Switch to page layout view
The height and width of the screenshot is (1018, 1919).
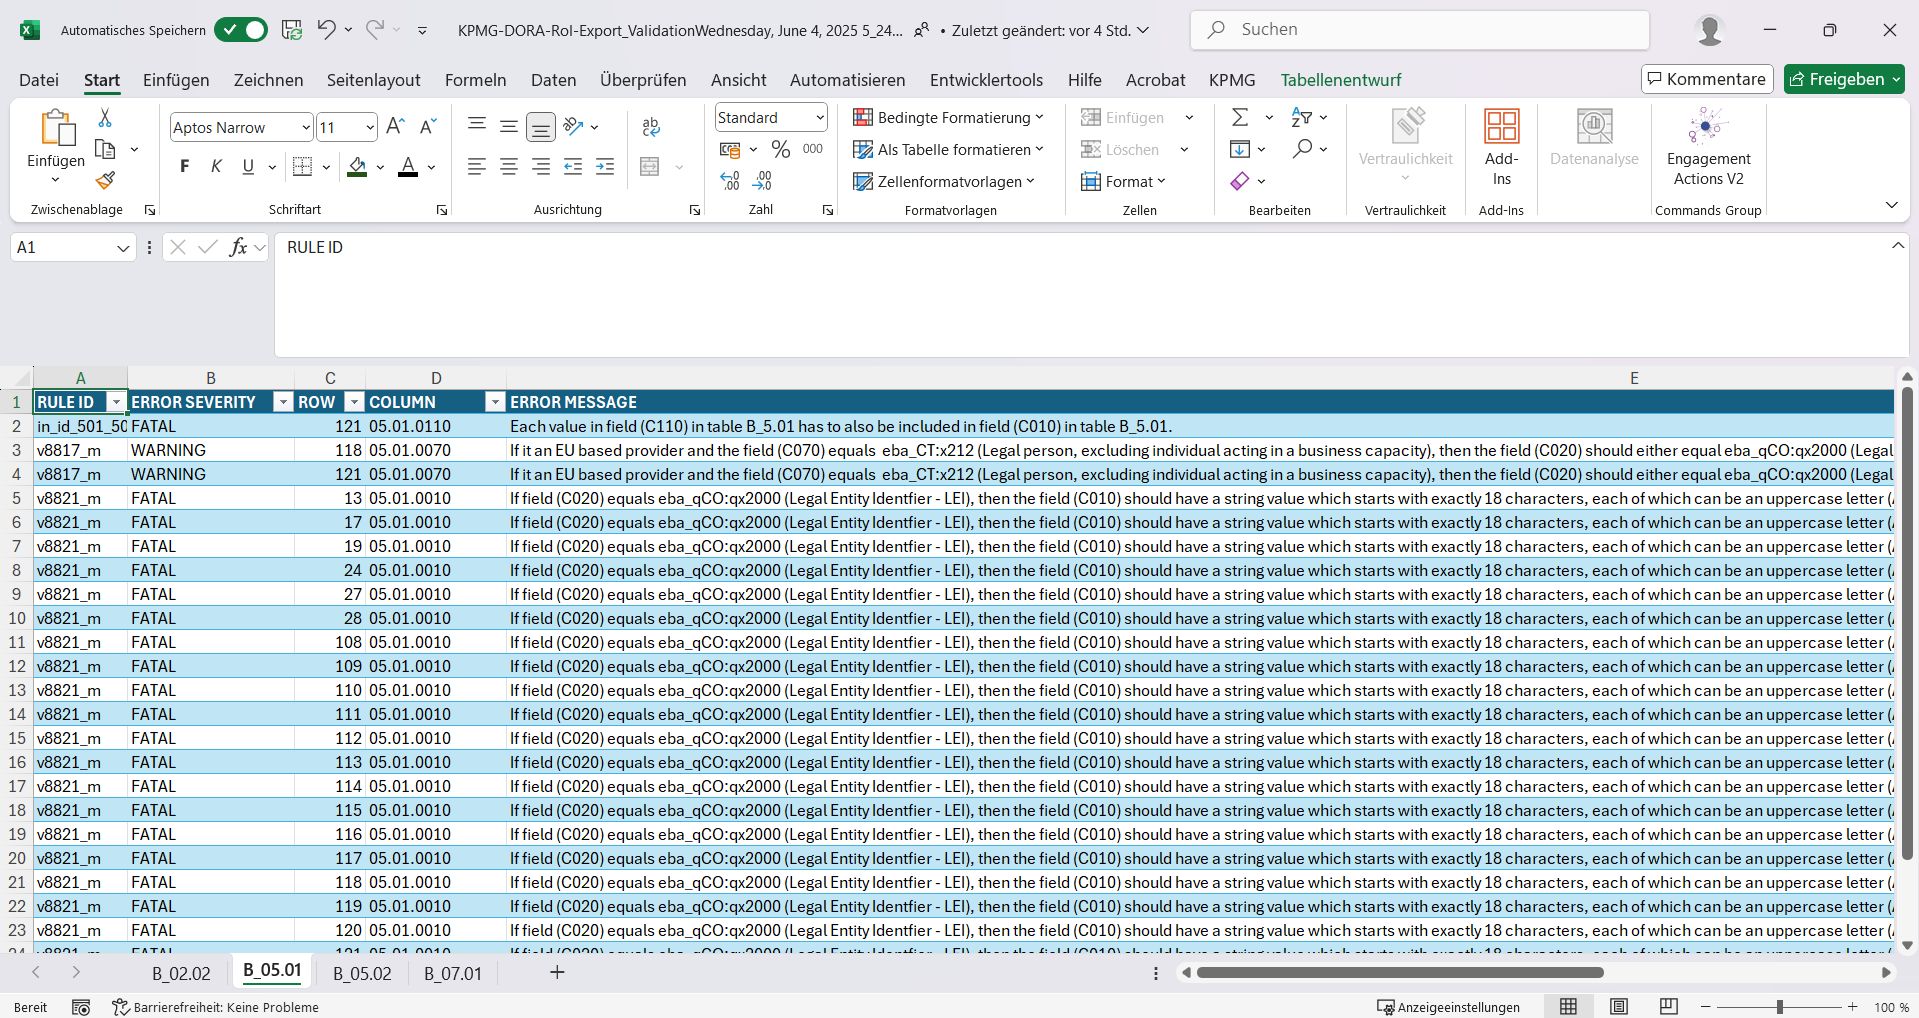click(x=1619, y=1007)
